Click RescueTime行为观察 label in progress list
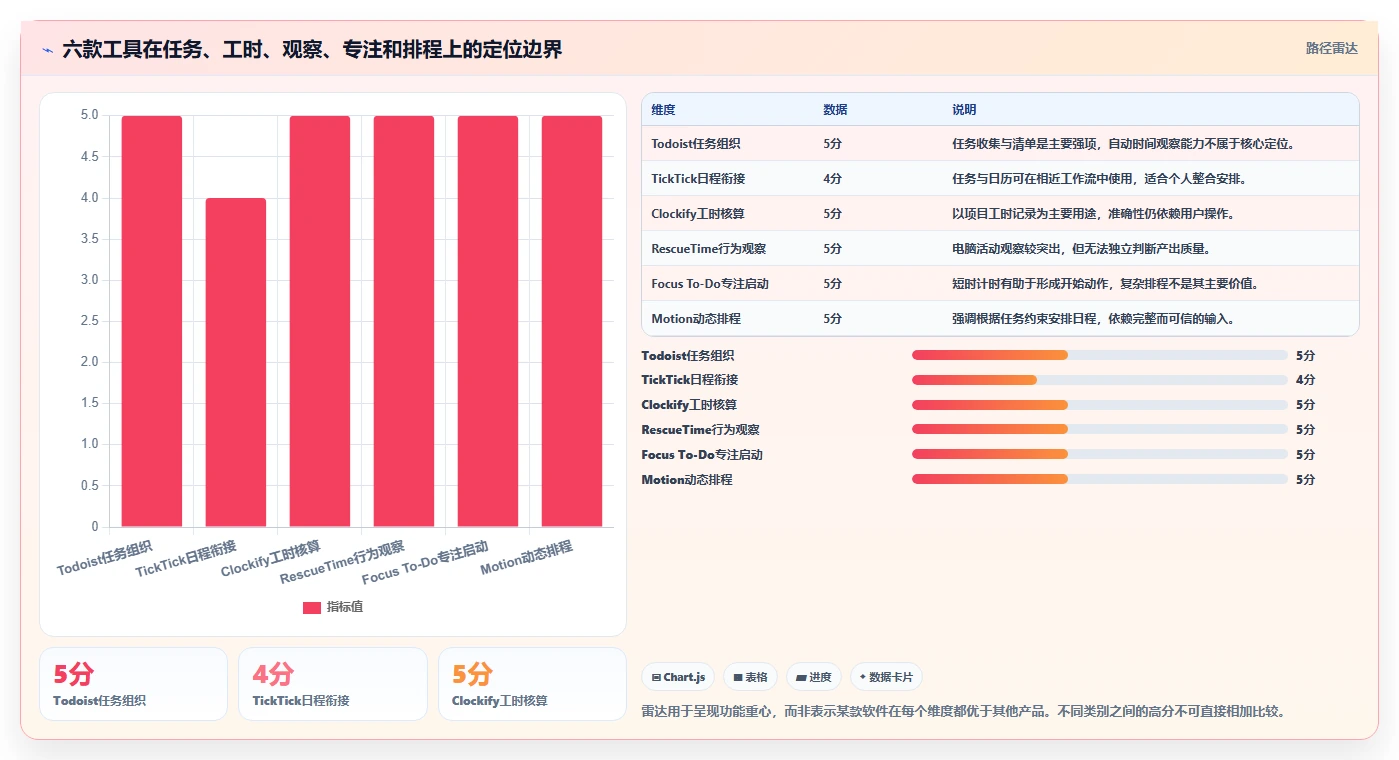This screenshot has height=760, width=1399. tap(700, 430)
